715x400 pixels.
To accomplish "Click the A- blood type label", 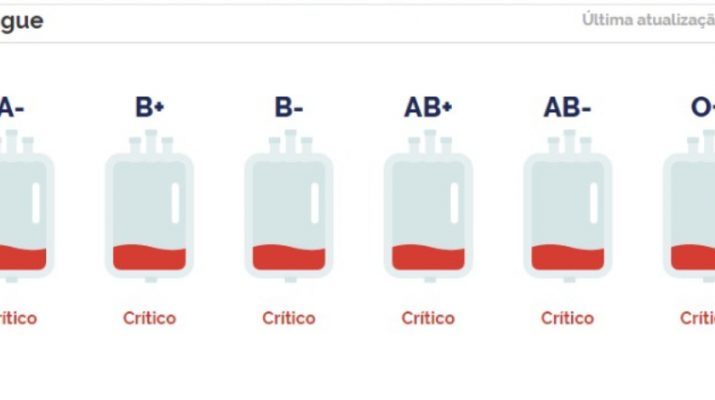I will pyautogui.click(x=12, y=107).
